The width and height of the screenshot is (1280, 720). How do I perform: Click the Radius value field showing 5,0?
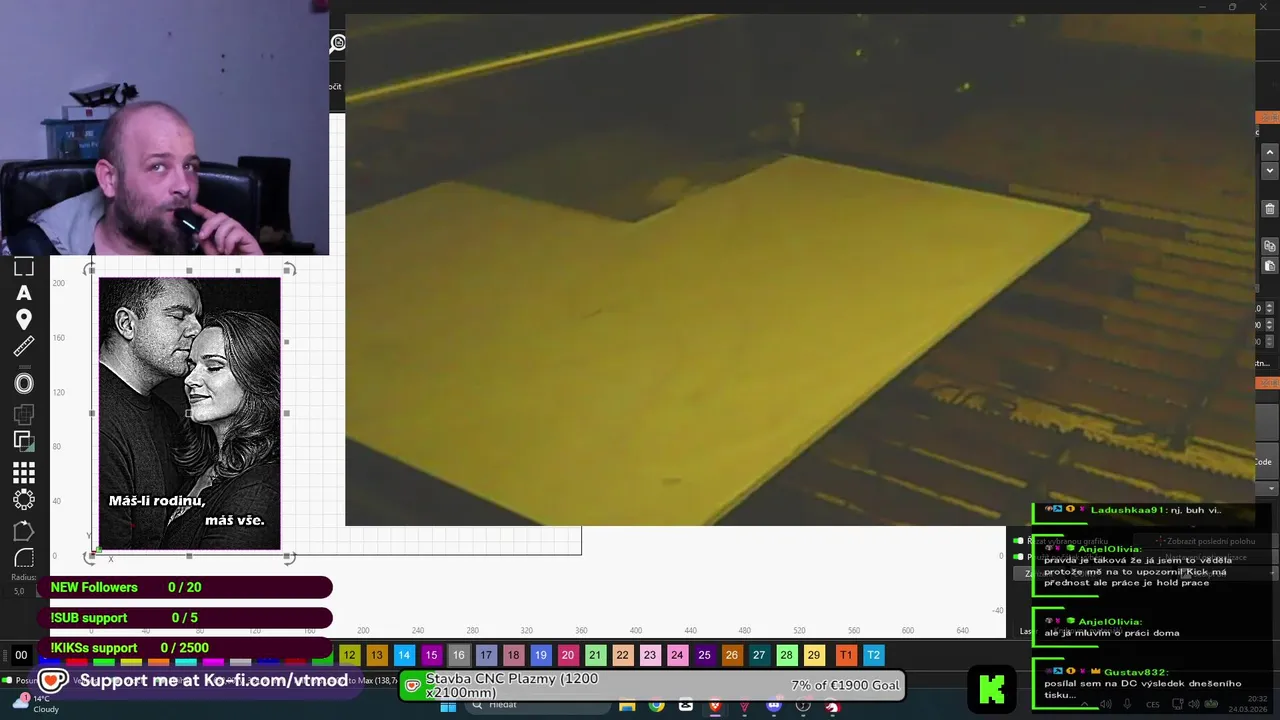coord(19,591)
